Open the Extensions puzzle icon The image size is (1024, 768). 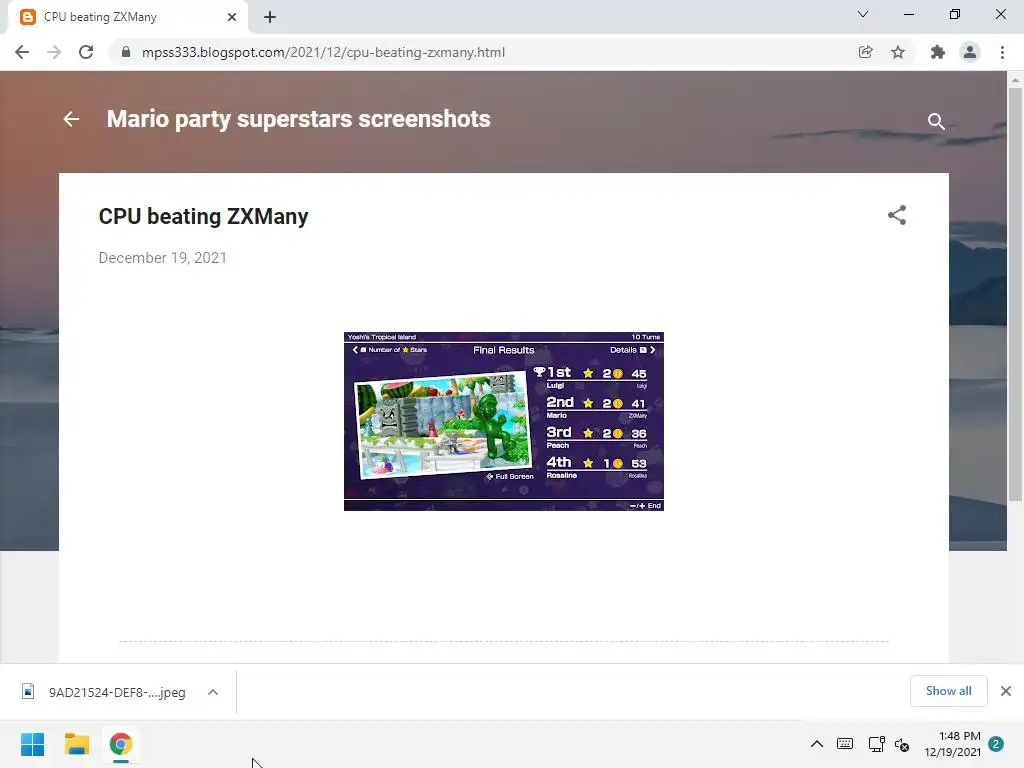click(938, 52)
